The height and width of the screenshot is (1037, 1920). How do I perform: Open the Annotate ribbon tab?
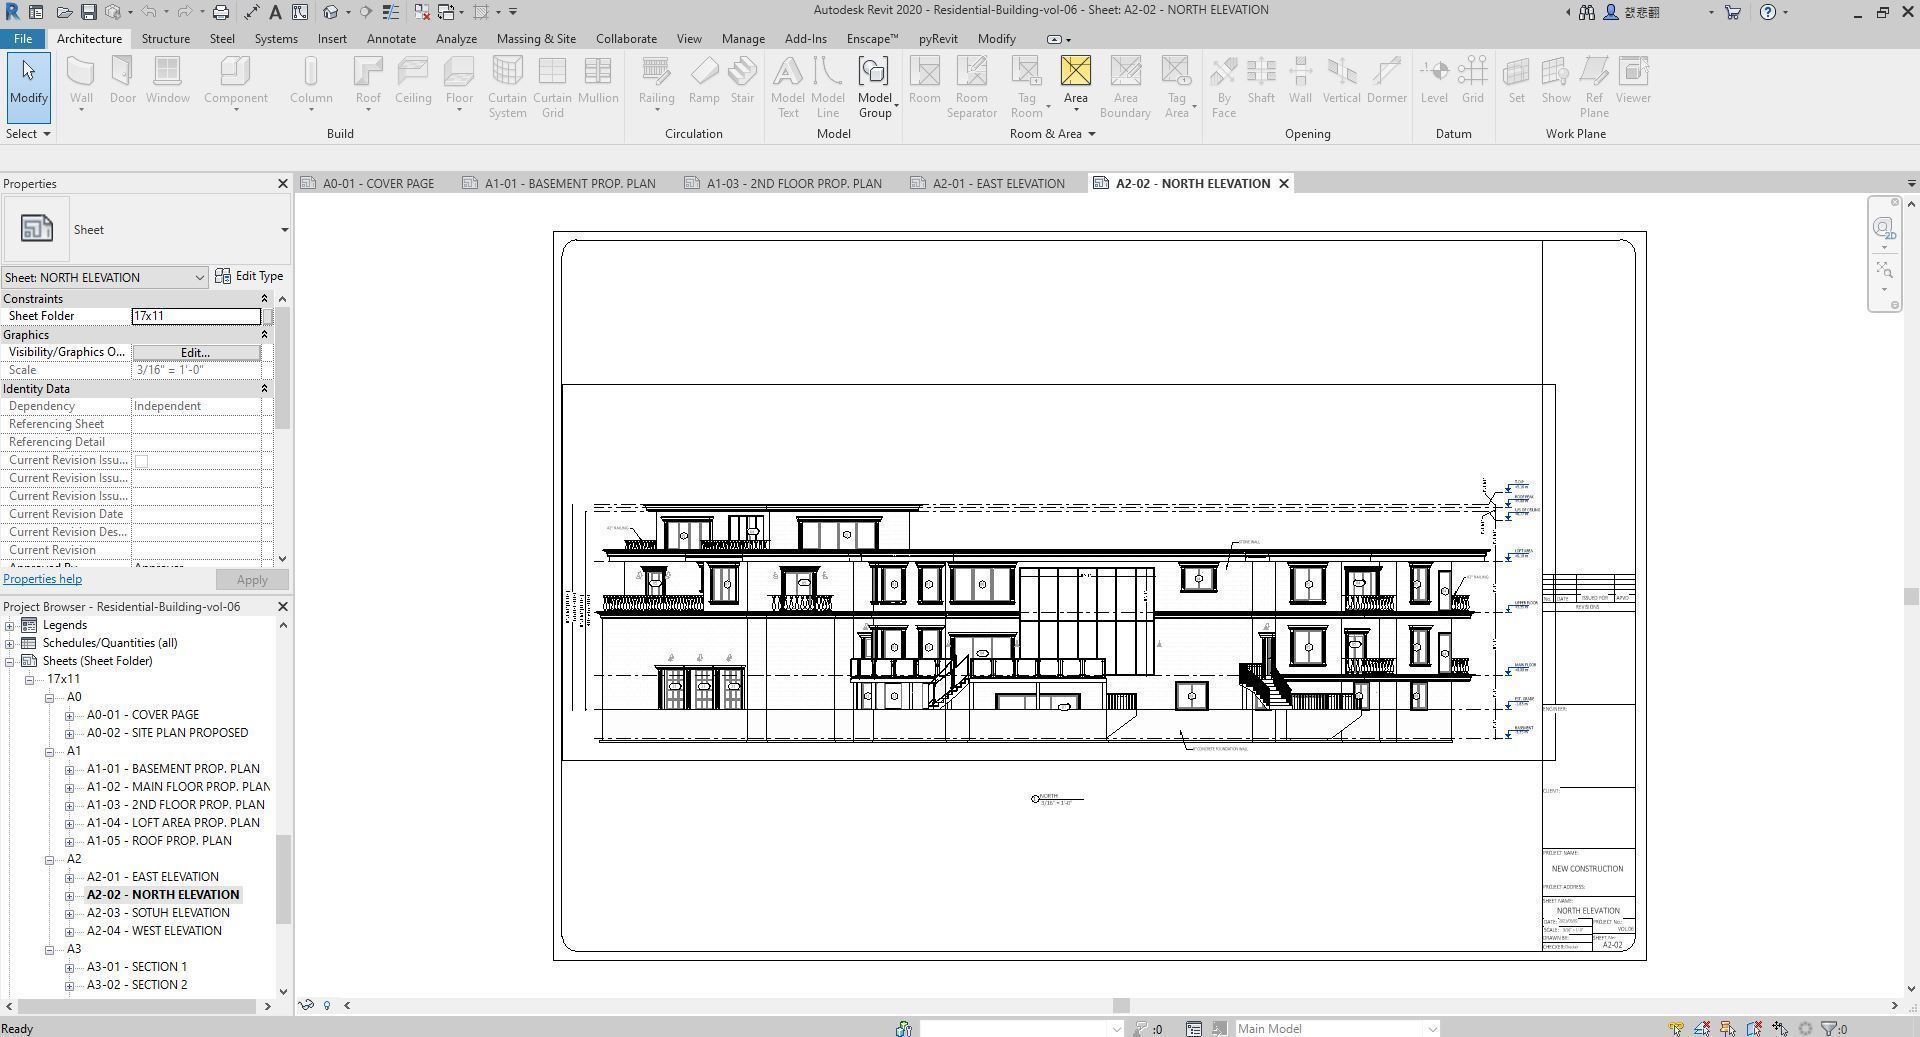391,39
